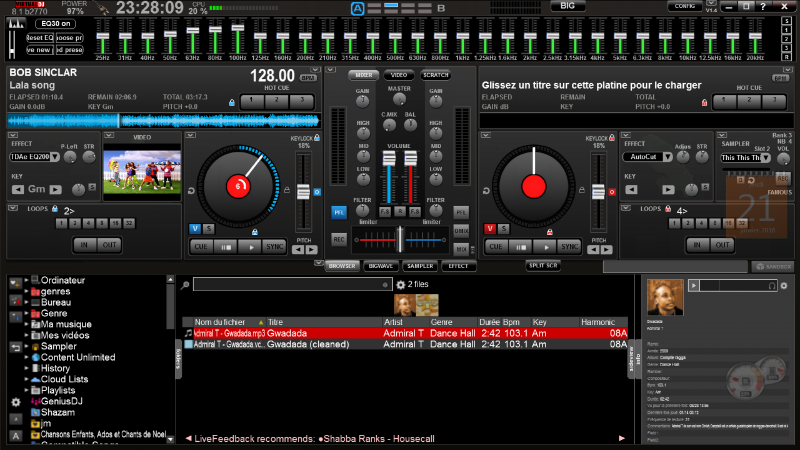Click SYNC on the left deck
Screen dimensions: 800x450
click(x=274, y=247)
